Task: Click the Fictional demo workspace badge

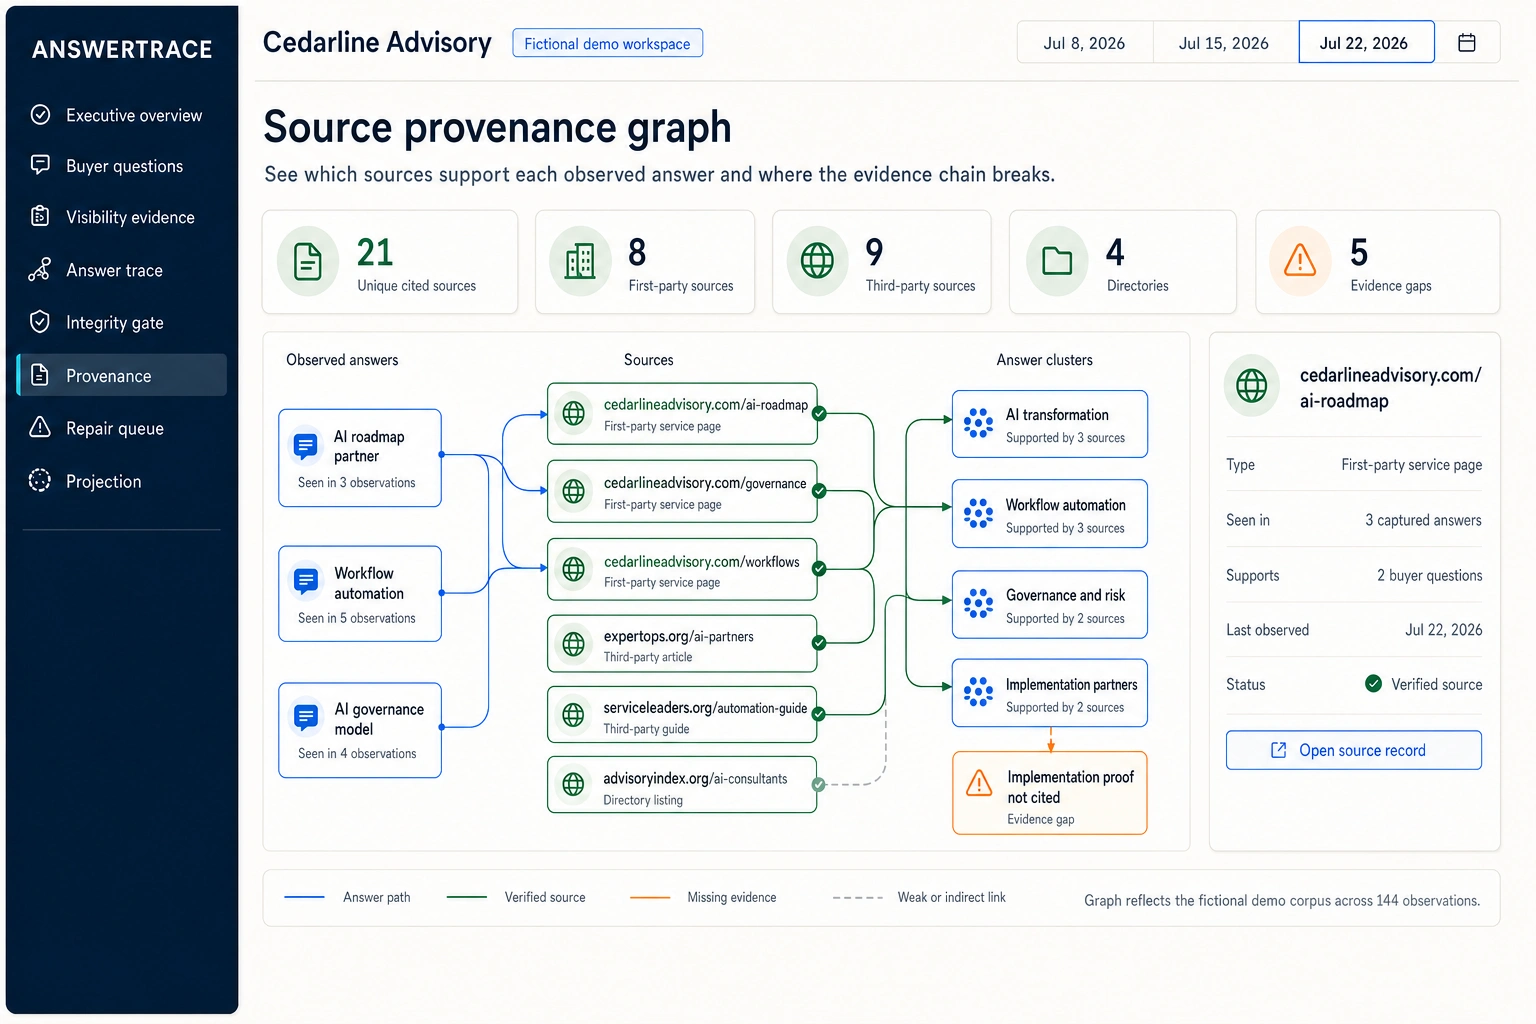Action: pos(607,43)
